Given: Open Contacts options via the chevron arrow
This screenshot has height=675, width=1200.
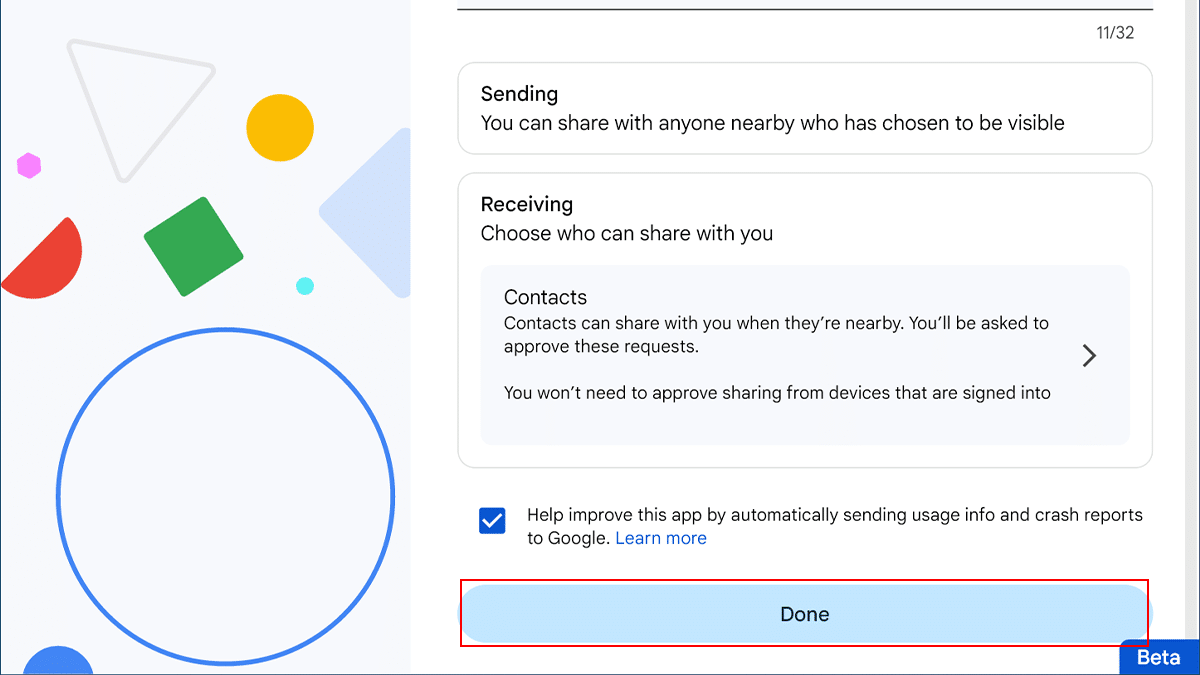Looking at the screenshot, I should coord(1089,356).
